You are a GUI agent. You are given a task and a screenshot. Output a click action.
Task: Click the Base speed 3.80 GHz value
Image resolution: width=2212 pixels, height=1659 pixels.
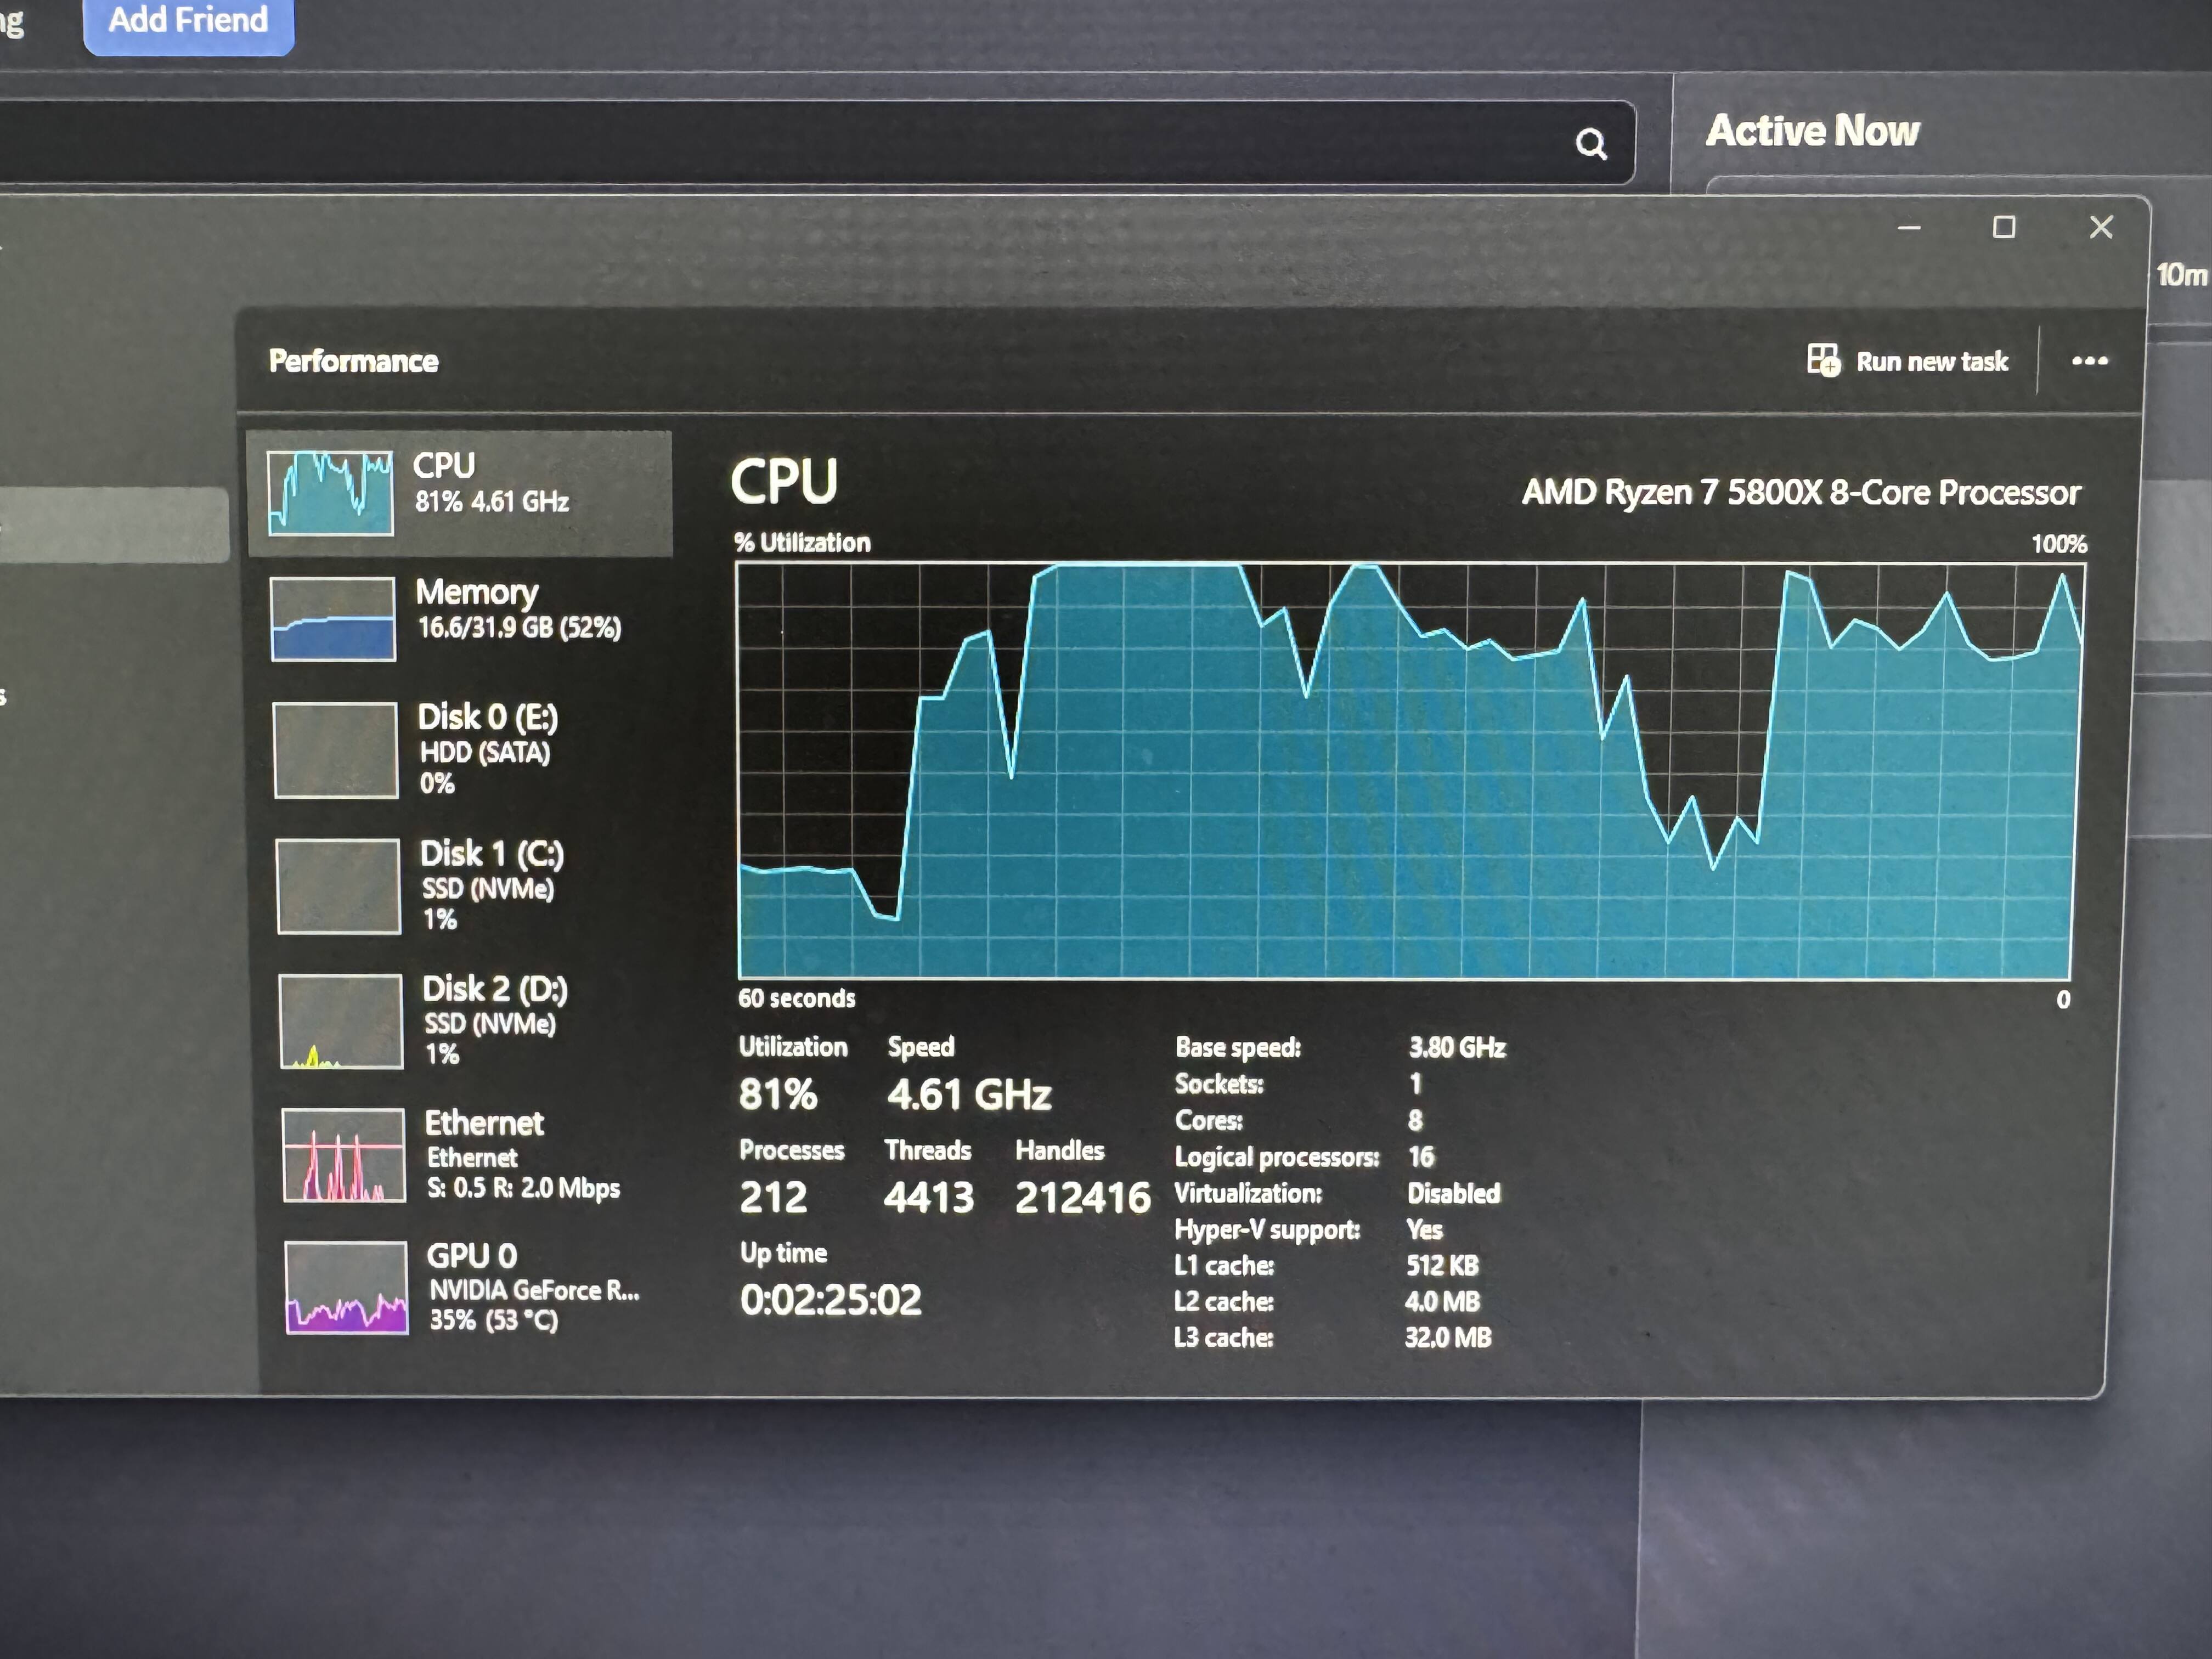pos(1457,1047)
